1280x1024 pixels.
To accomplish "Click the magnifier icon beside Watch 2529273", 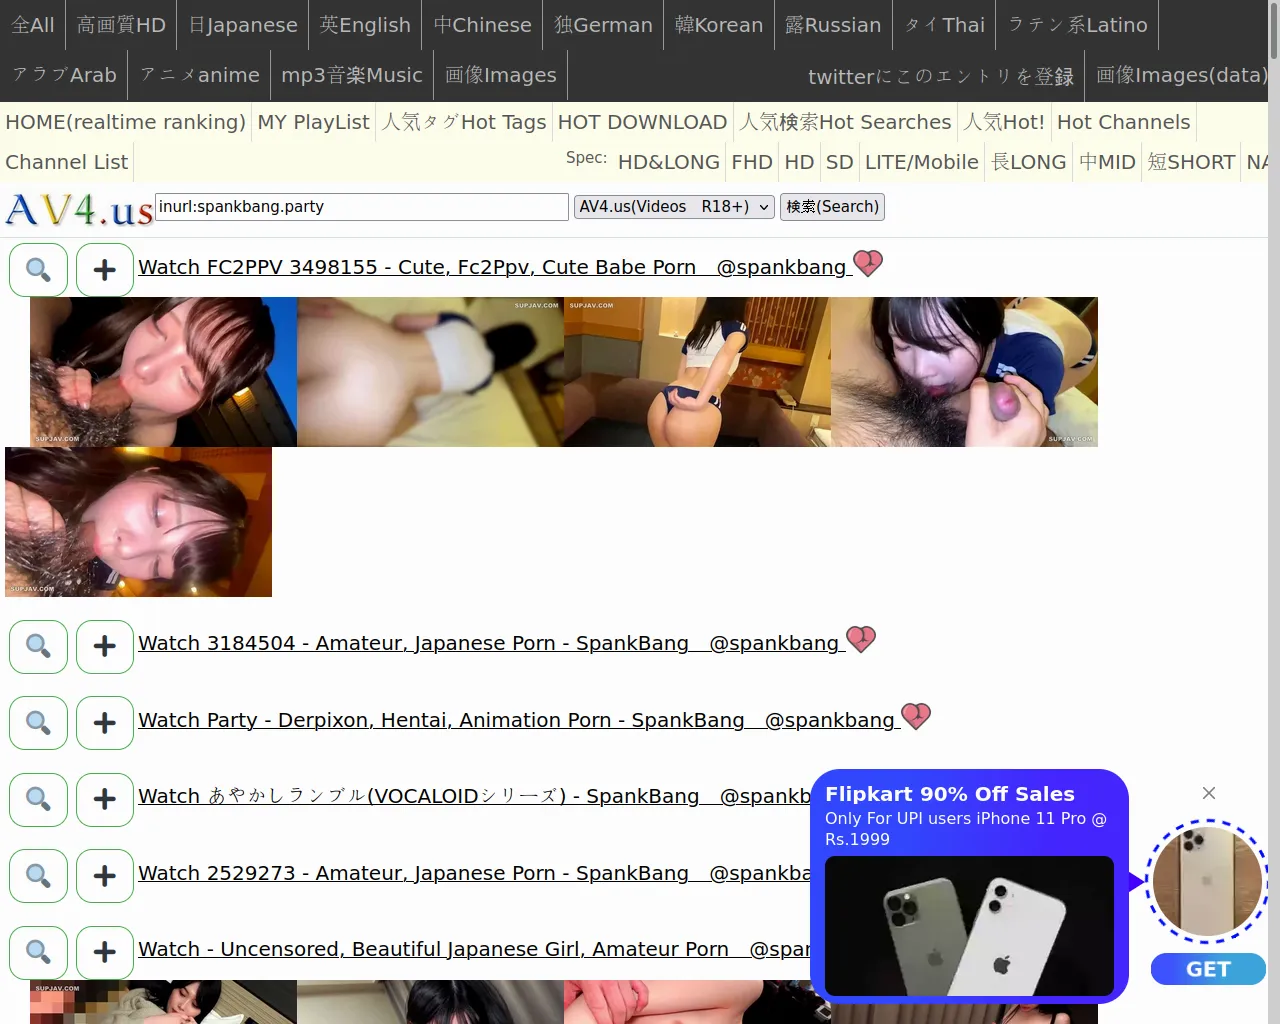I will [x=38, y=876].
